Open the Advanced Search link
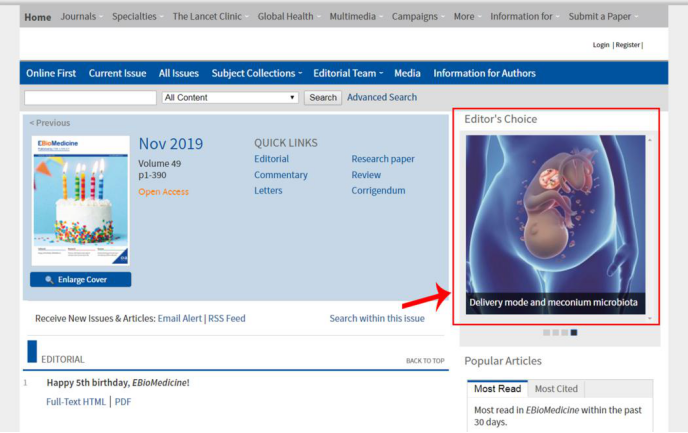 coord(382,97)
